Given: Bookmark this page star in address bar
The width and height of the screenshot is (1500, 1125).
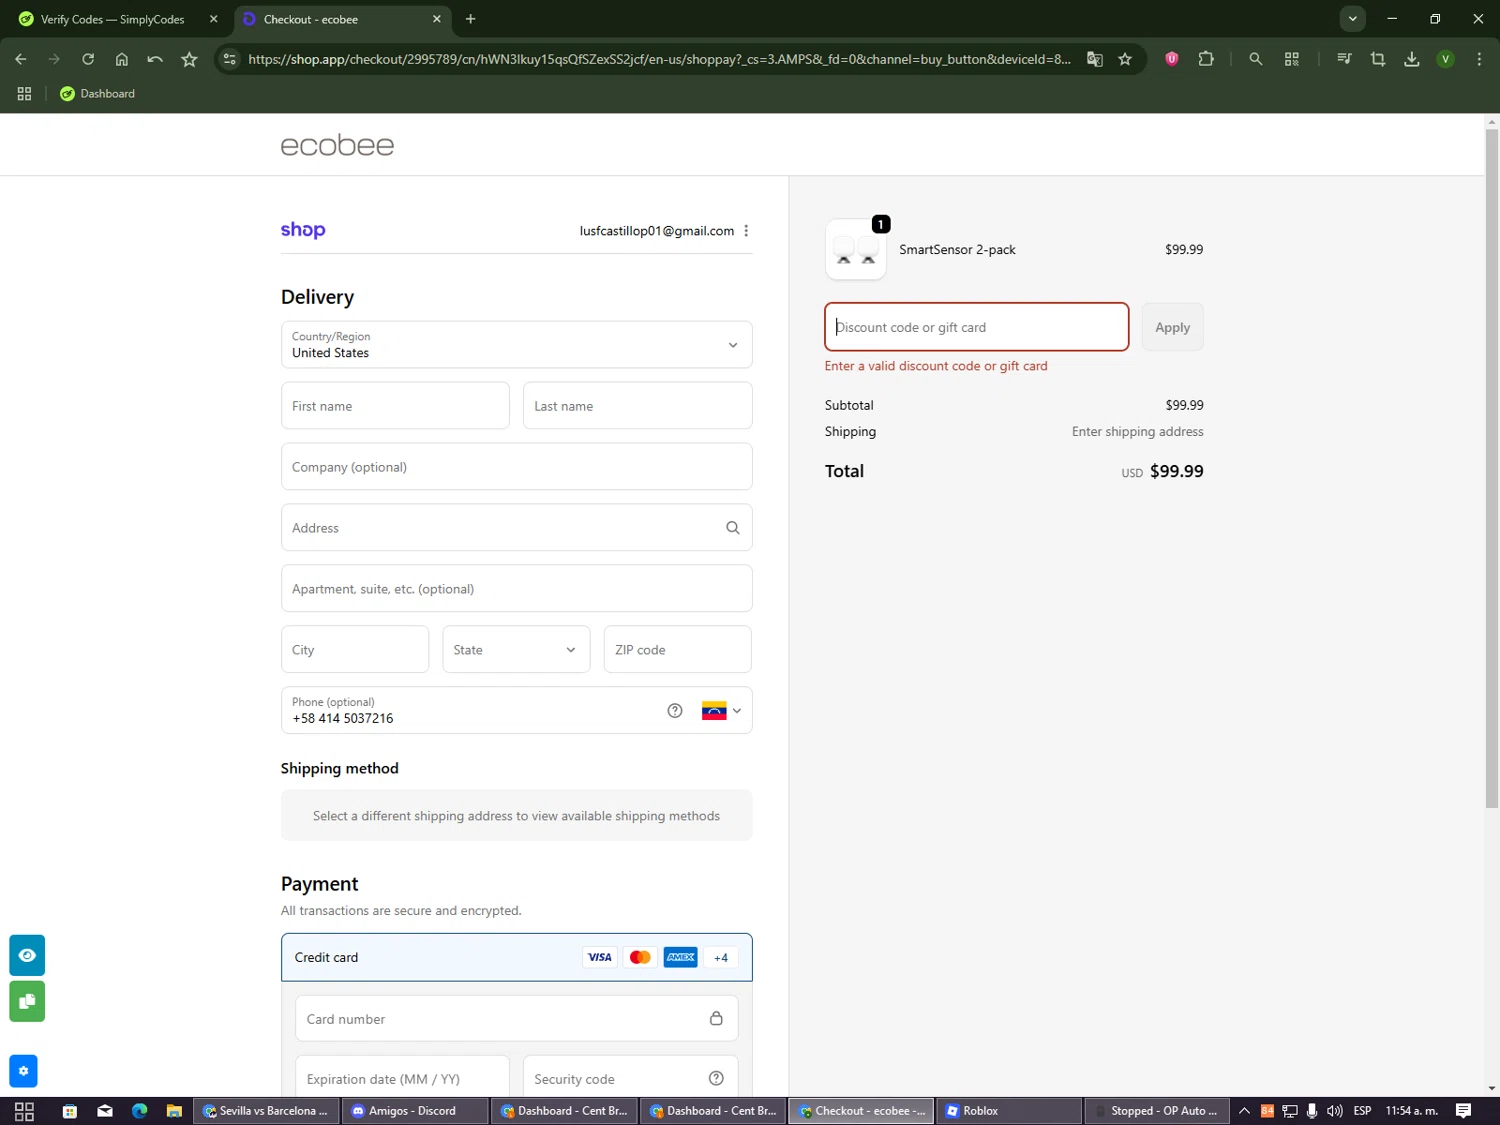Looking at the screenshot, I should pyautogui.click(x=1125, y=59).
